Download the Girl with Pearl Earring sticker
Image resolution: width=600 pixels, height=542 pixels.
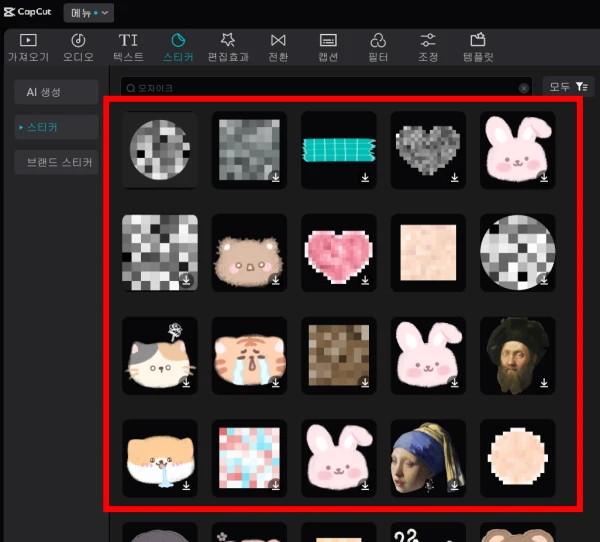(455, 485)
